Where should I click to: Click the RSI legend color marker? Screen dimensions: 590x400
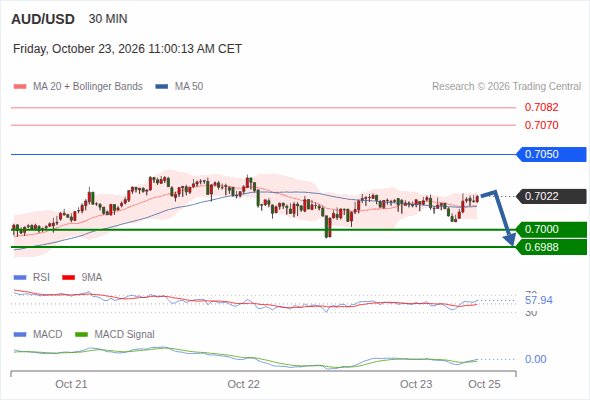click(x=20, y=278)
